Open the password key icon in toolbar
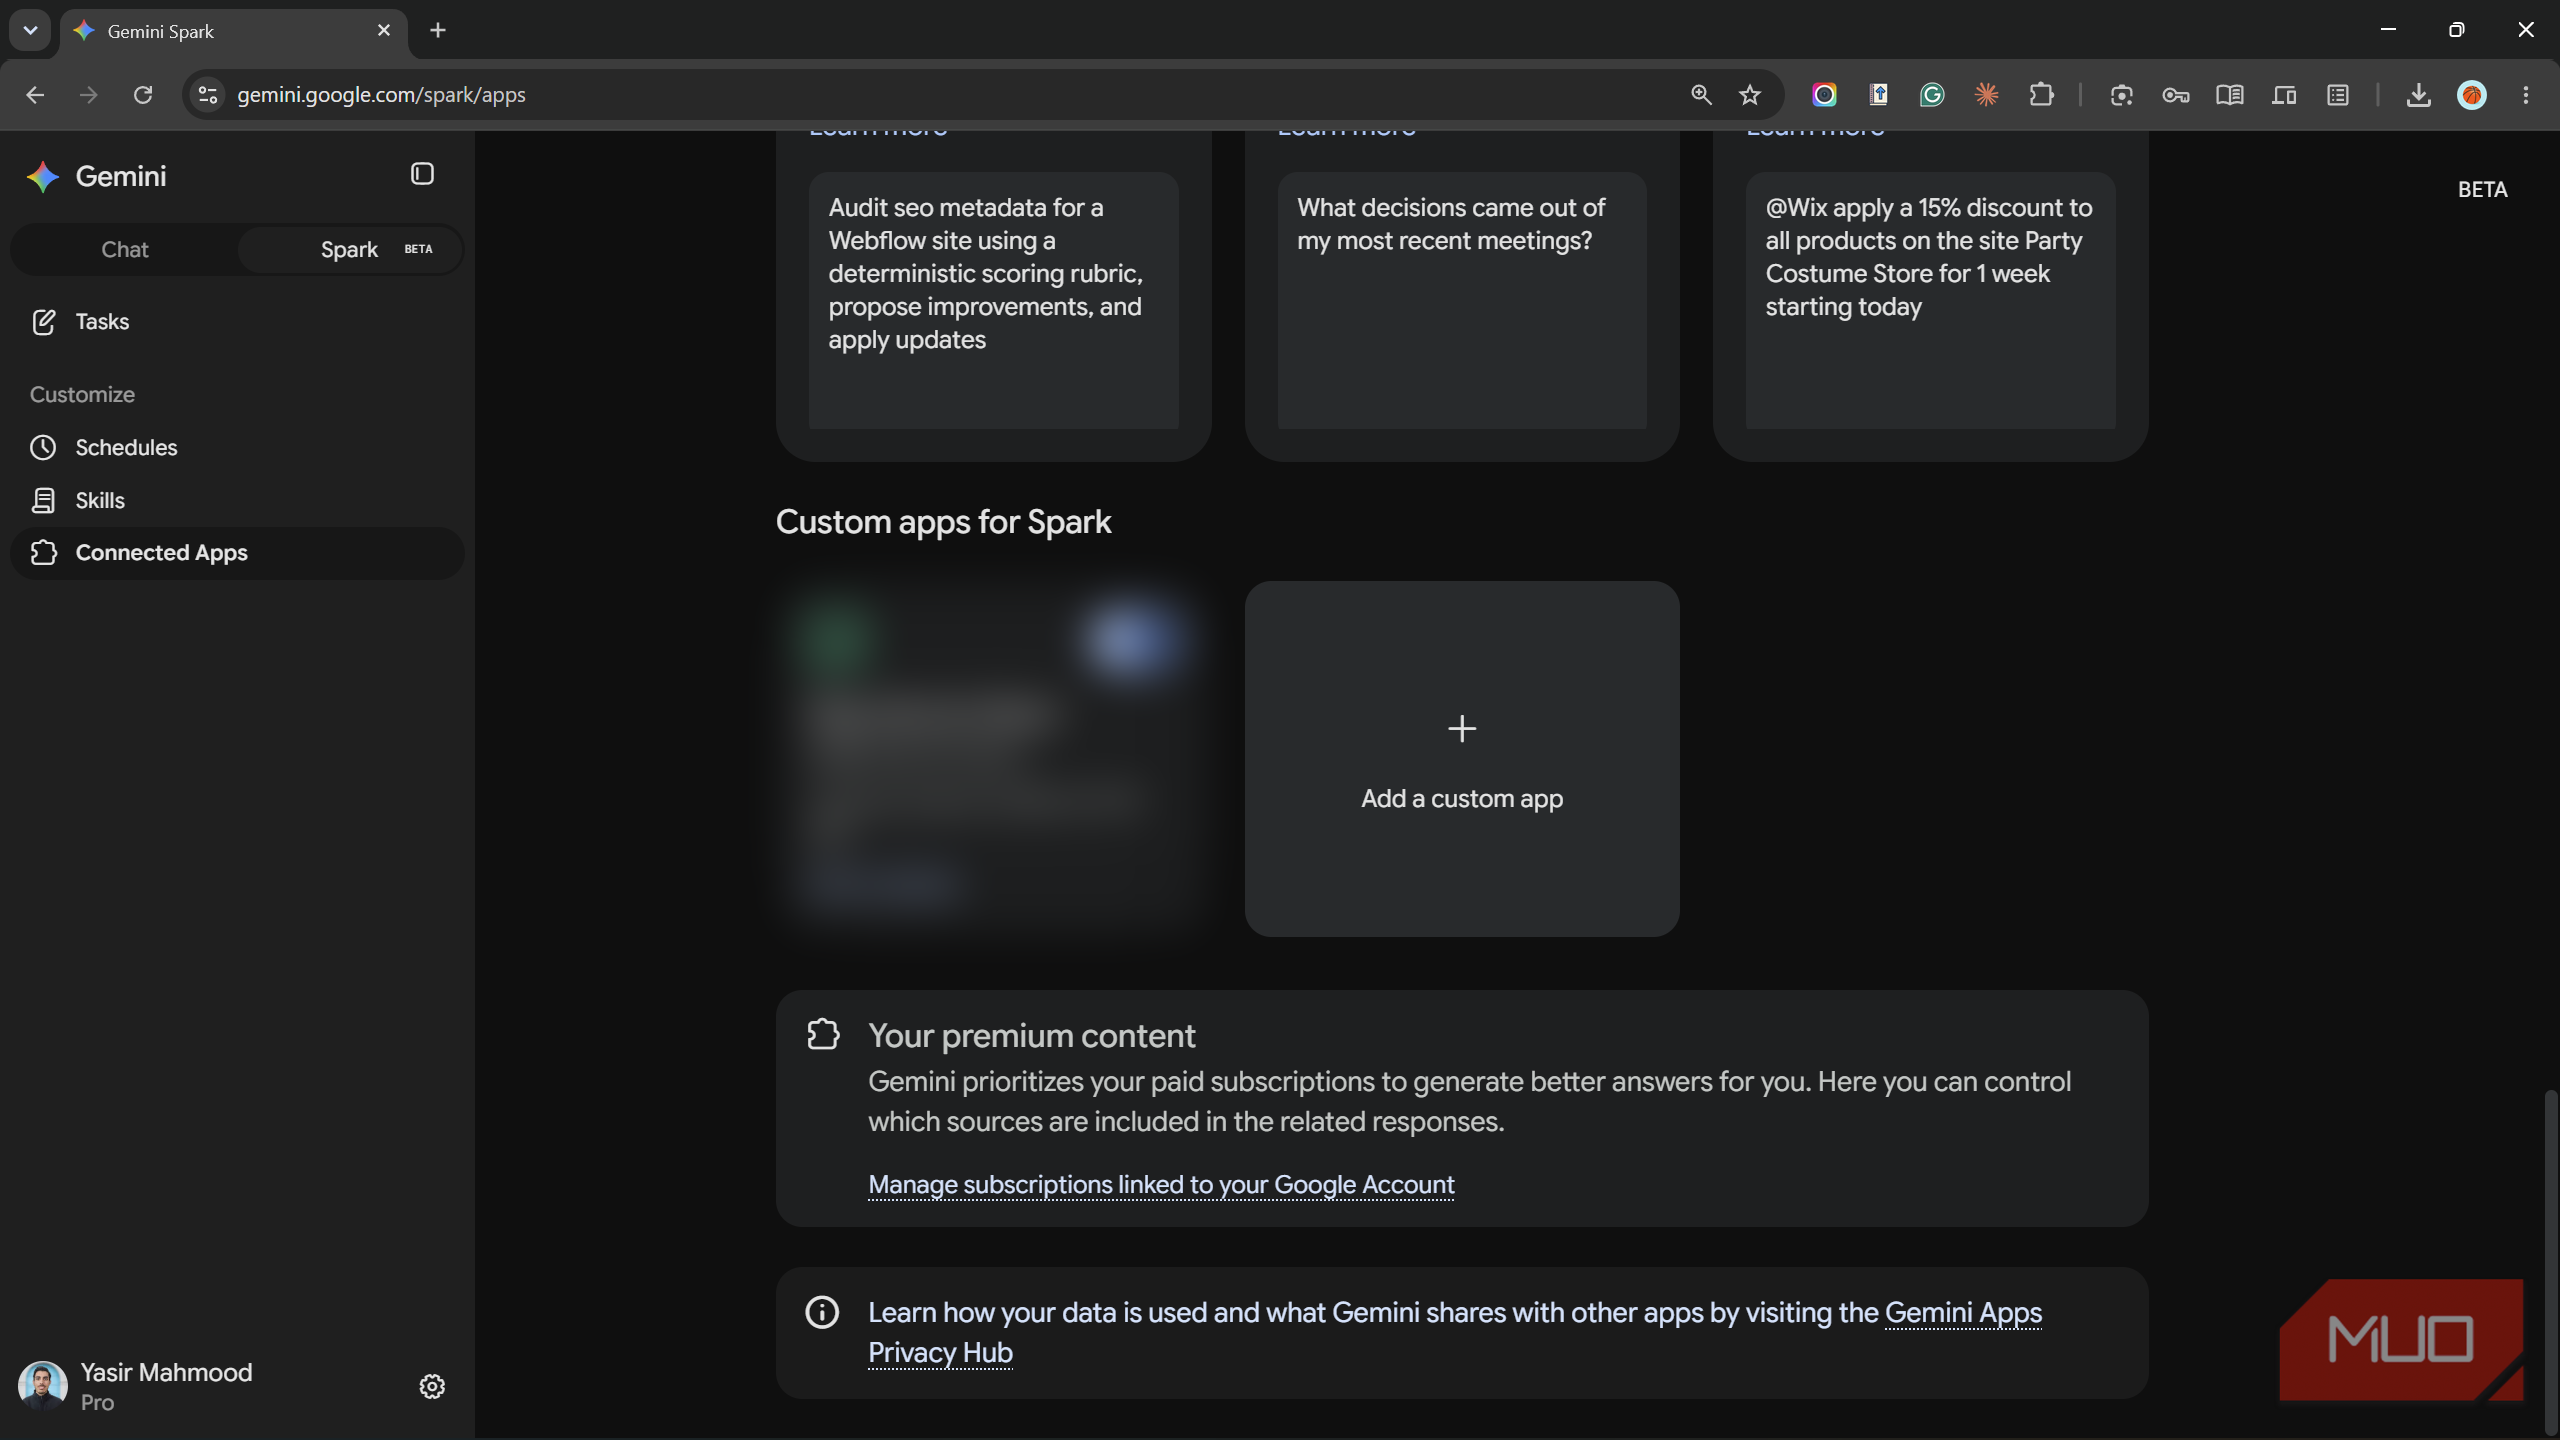 tap(2175, 95)
